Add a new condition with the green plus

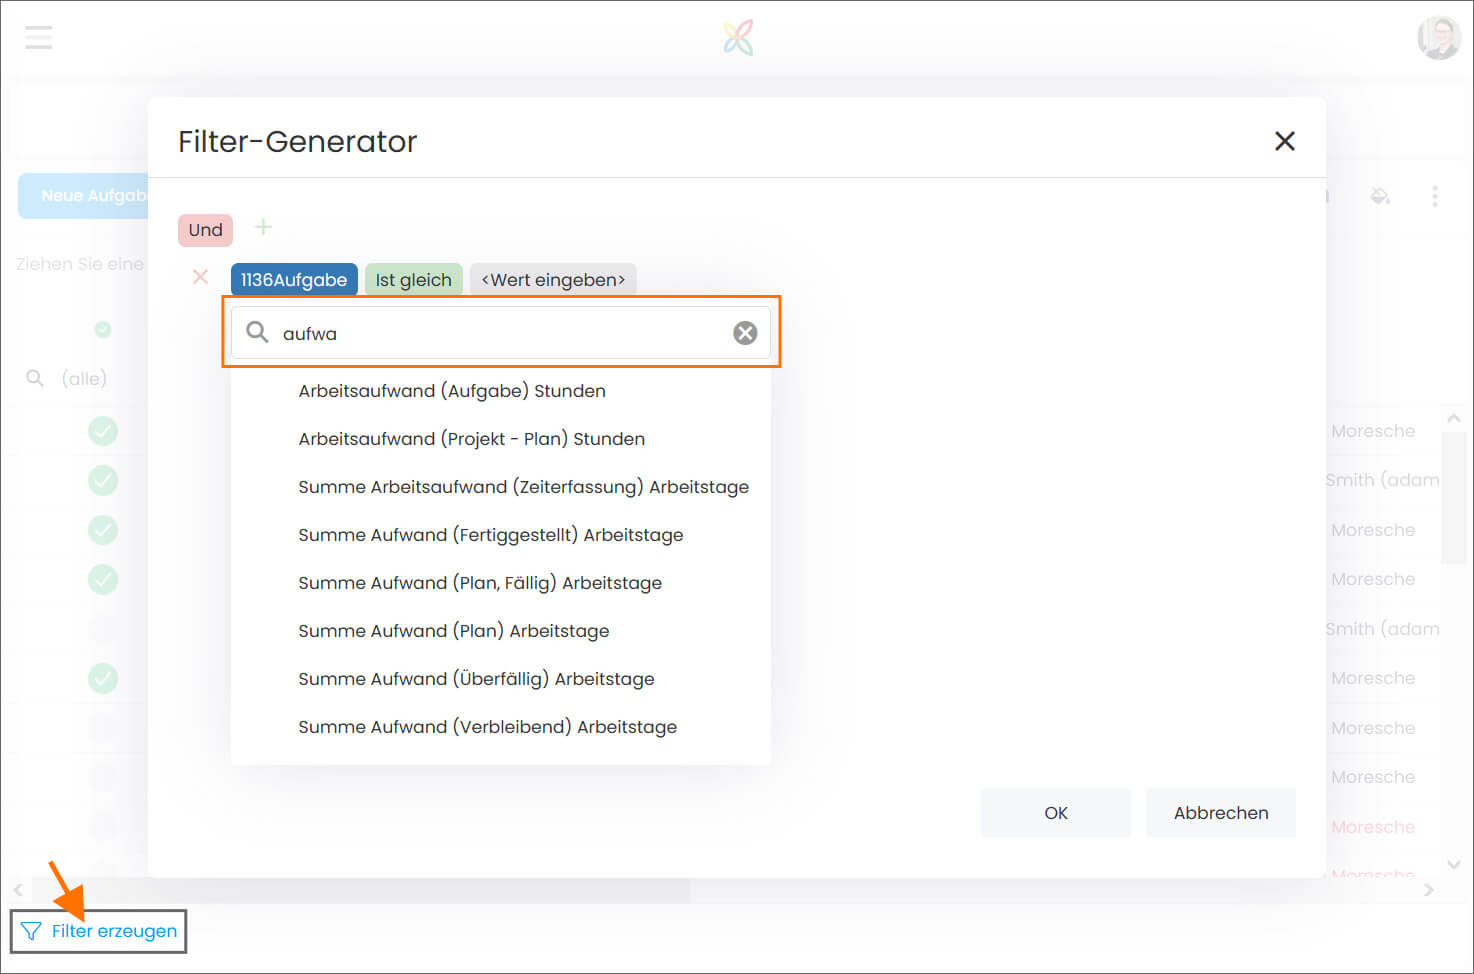coord(263,227)
